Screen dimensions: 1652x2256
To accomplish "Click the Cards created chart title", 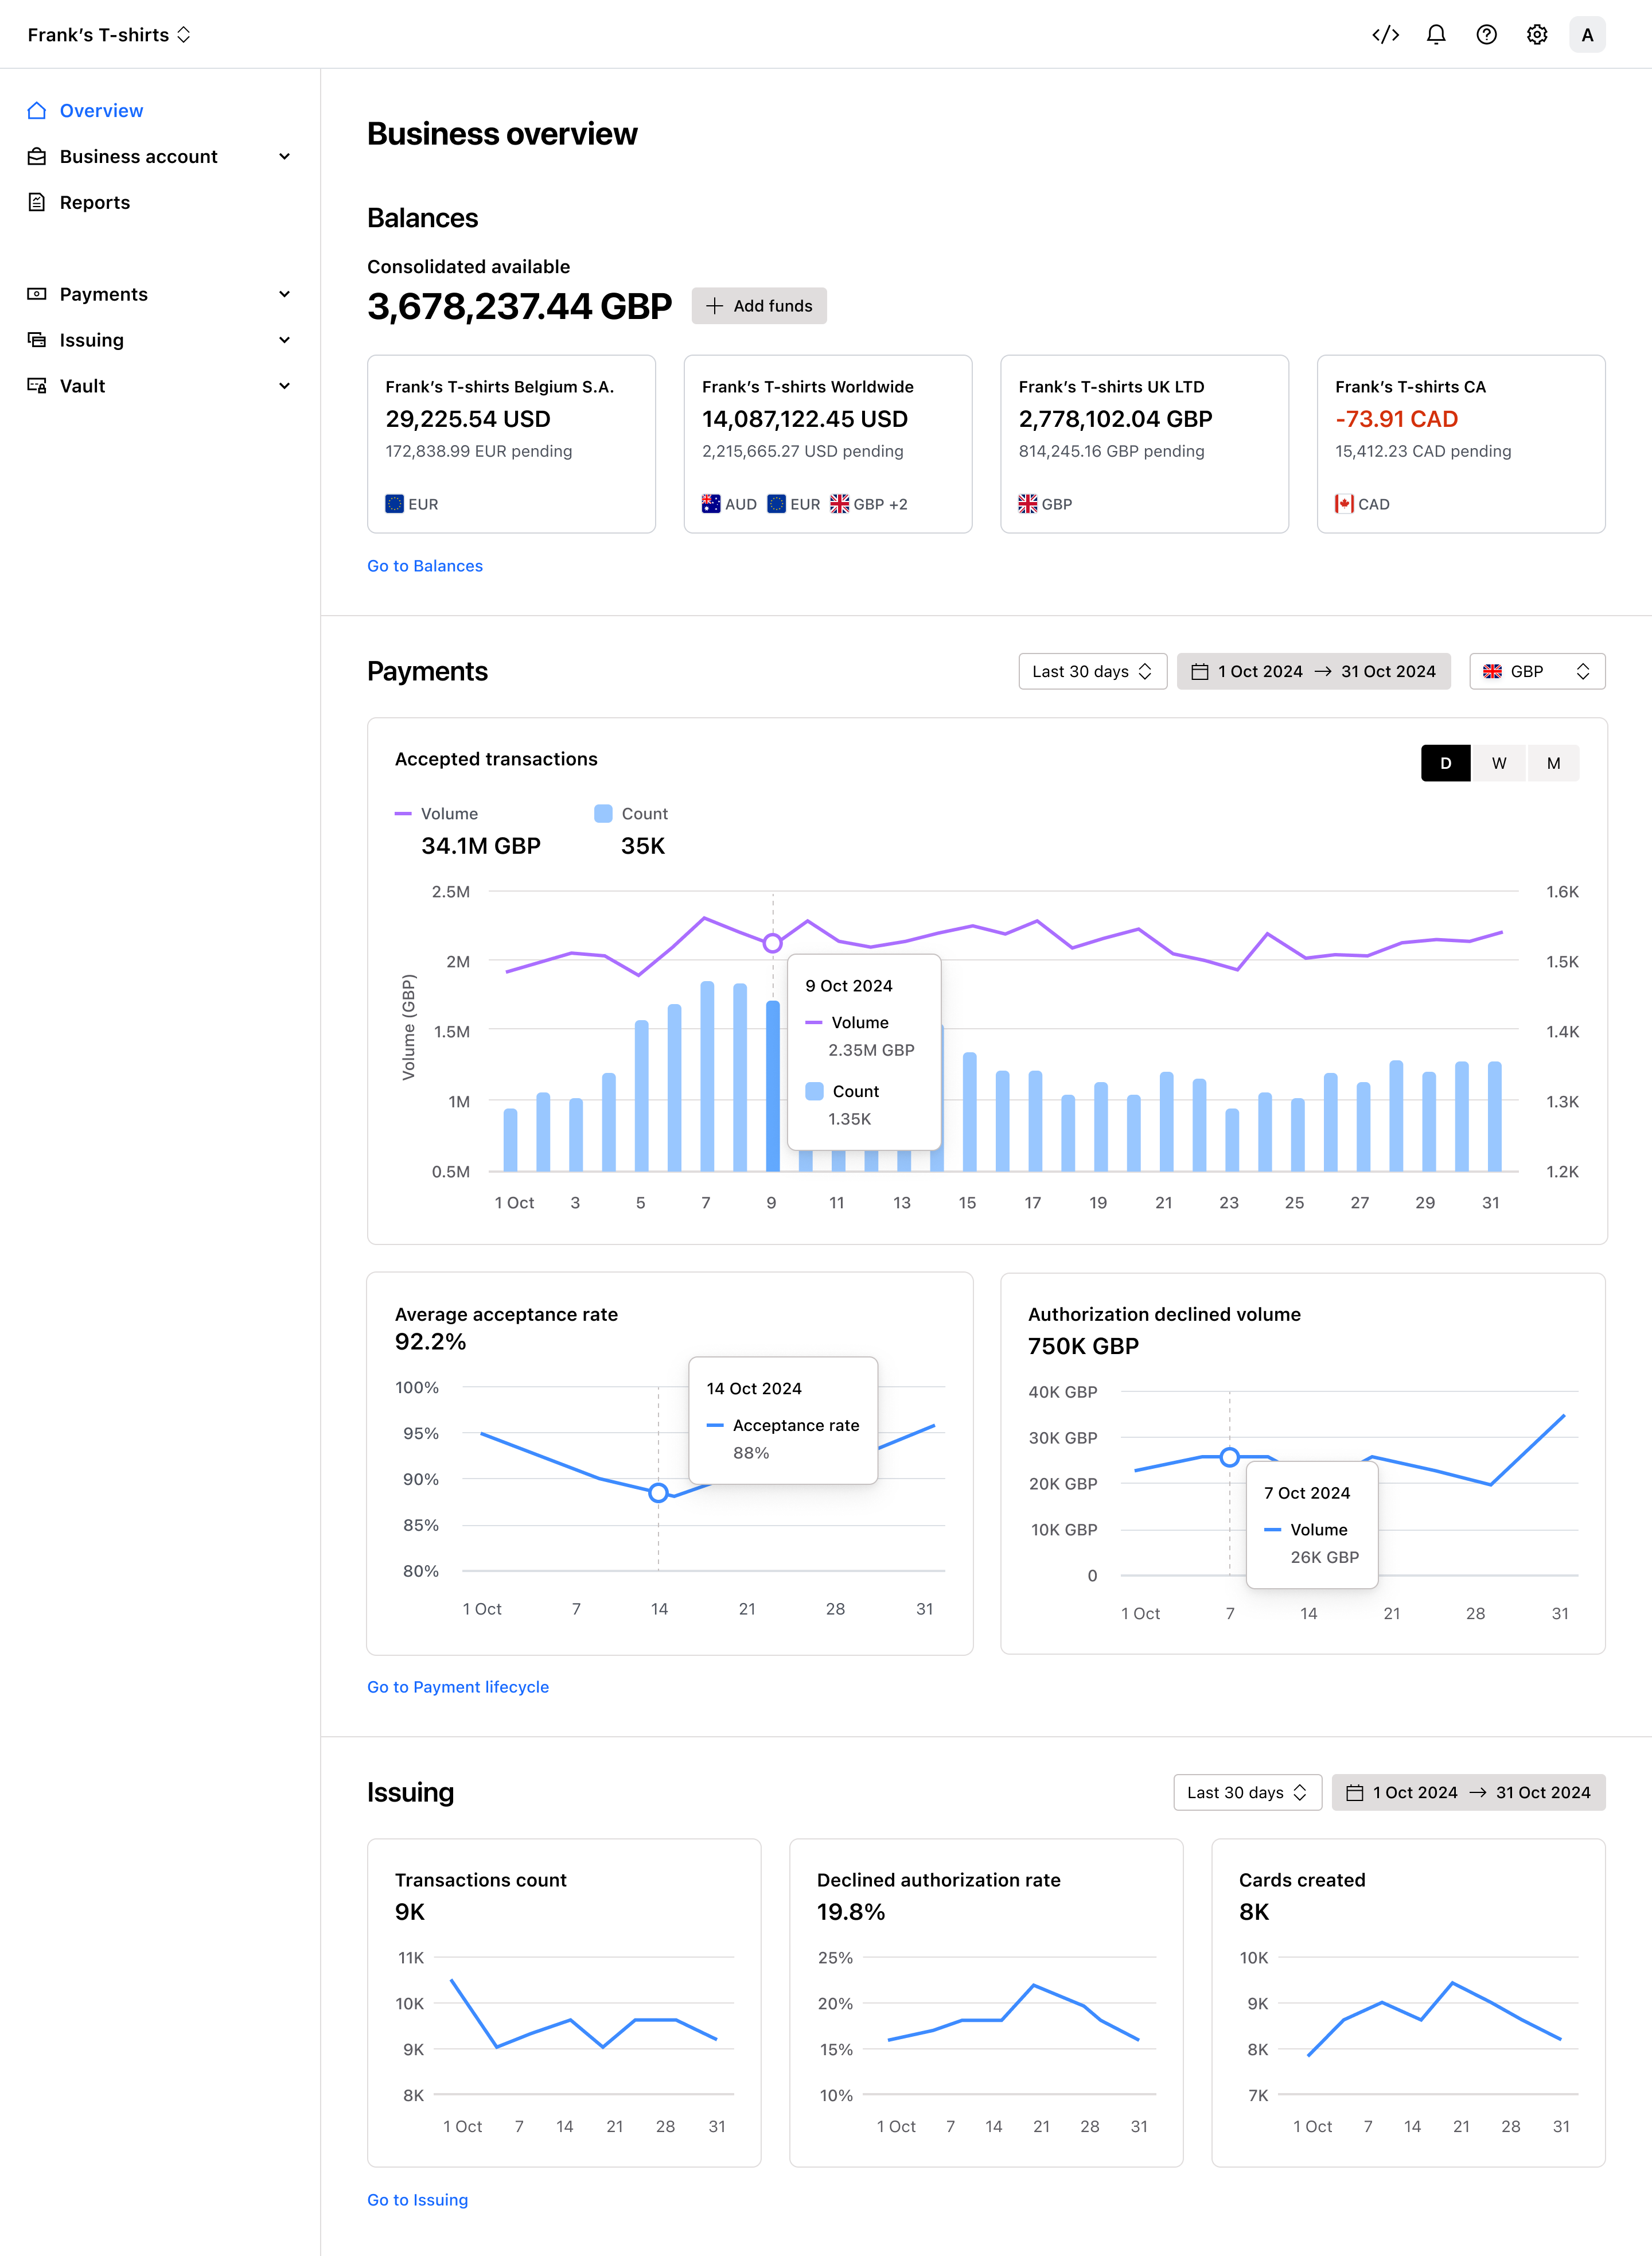I will [1302, 1880].
